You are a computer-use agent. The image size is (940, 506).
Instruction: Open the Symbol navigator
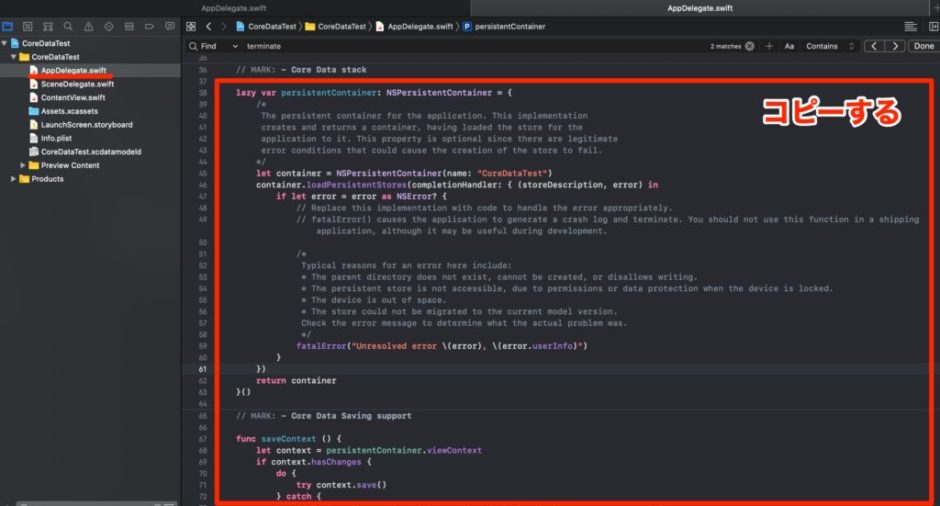[48, 26]
